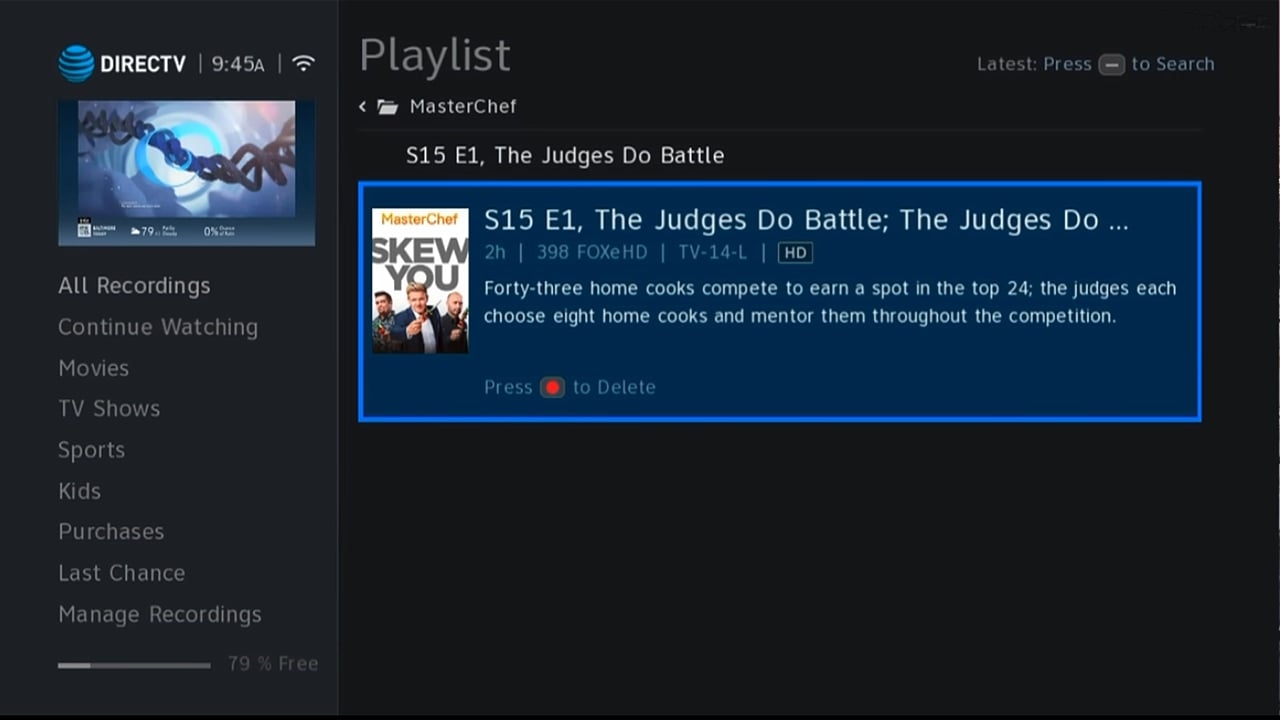Go to the Movies category
This screenshot has height=720, width=1280.
tap(93, 368)
